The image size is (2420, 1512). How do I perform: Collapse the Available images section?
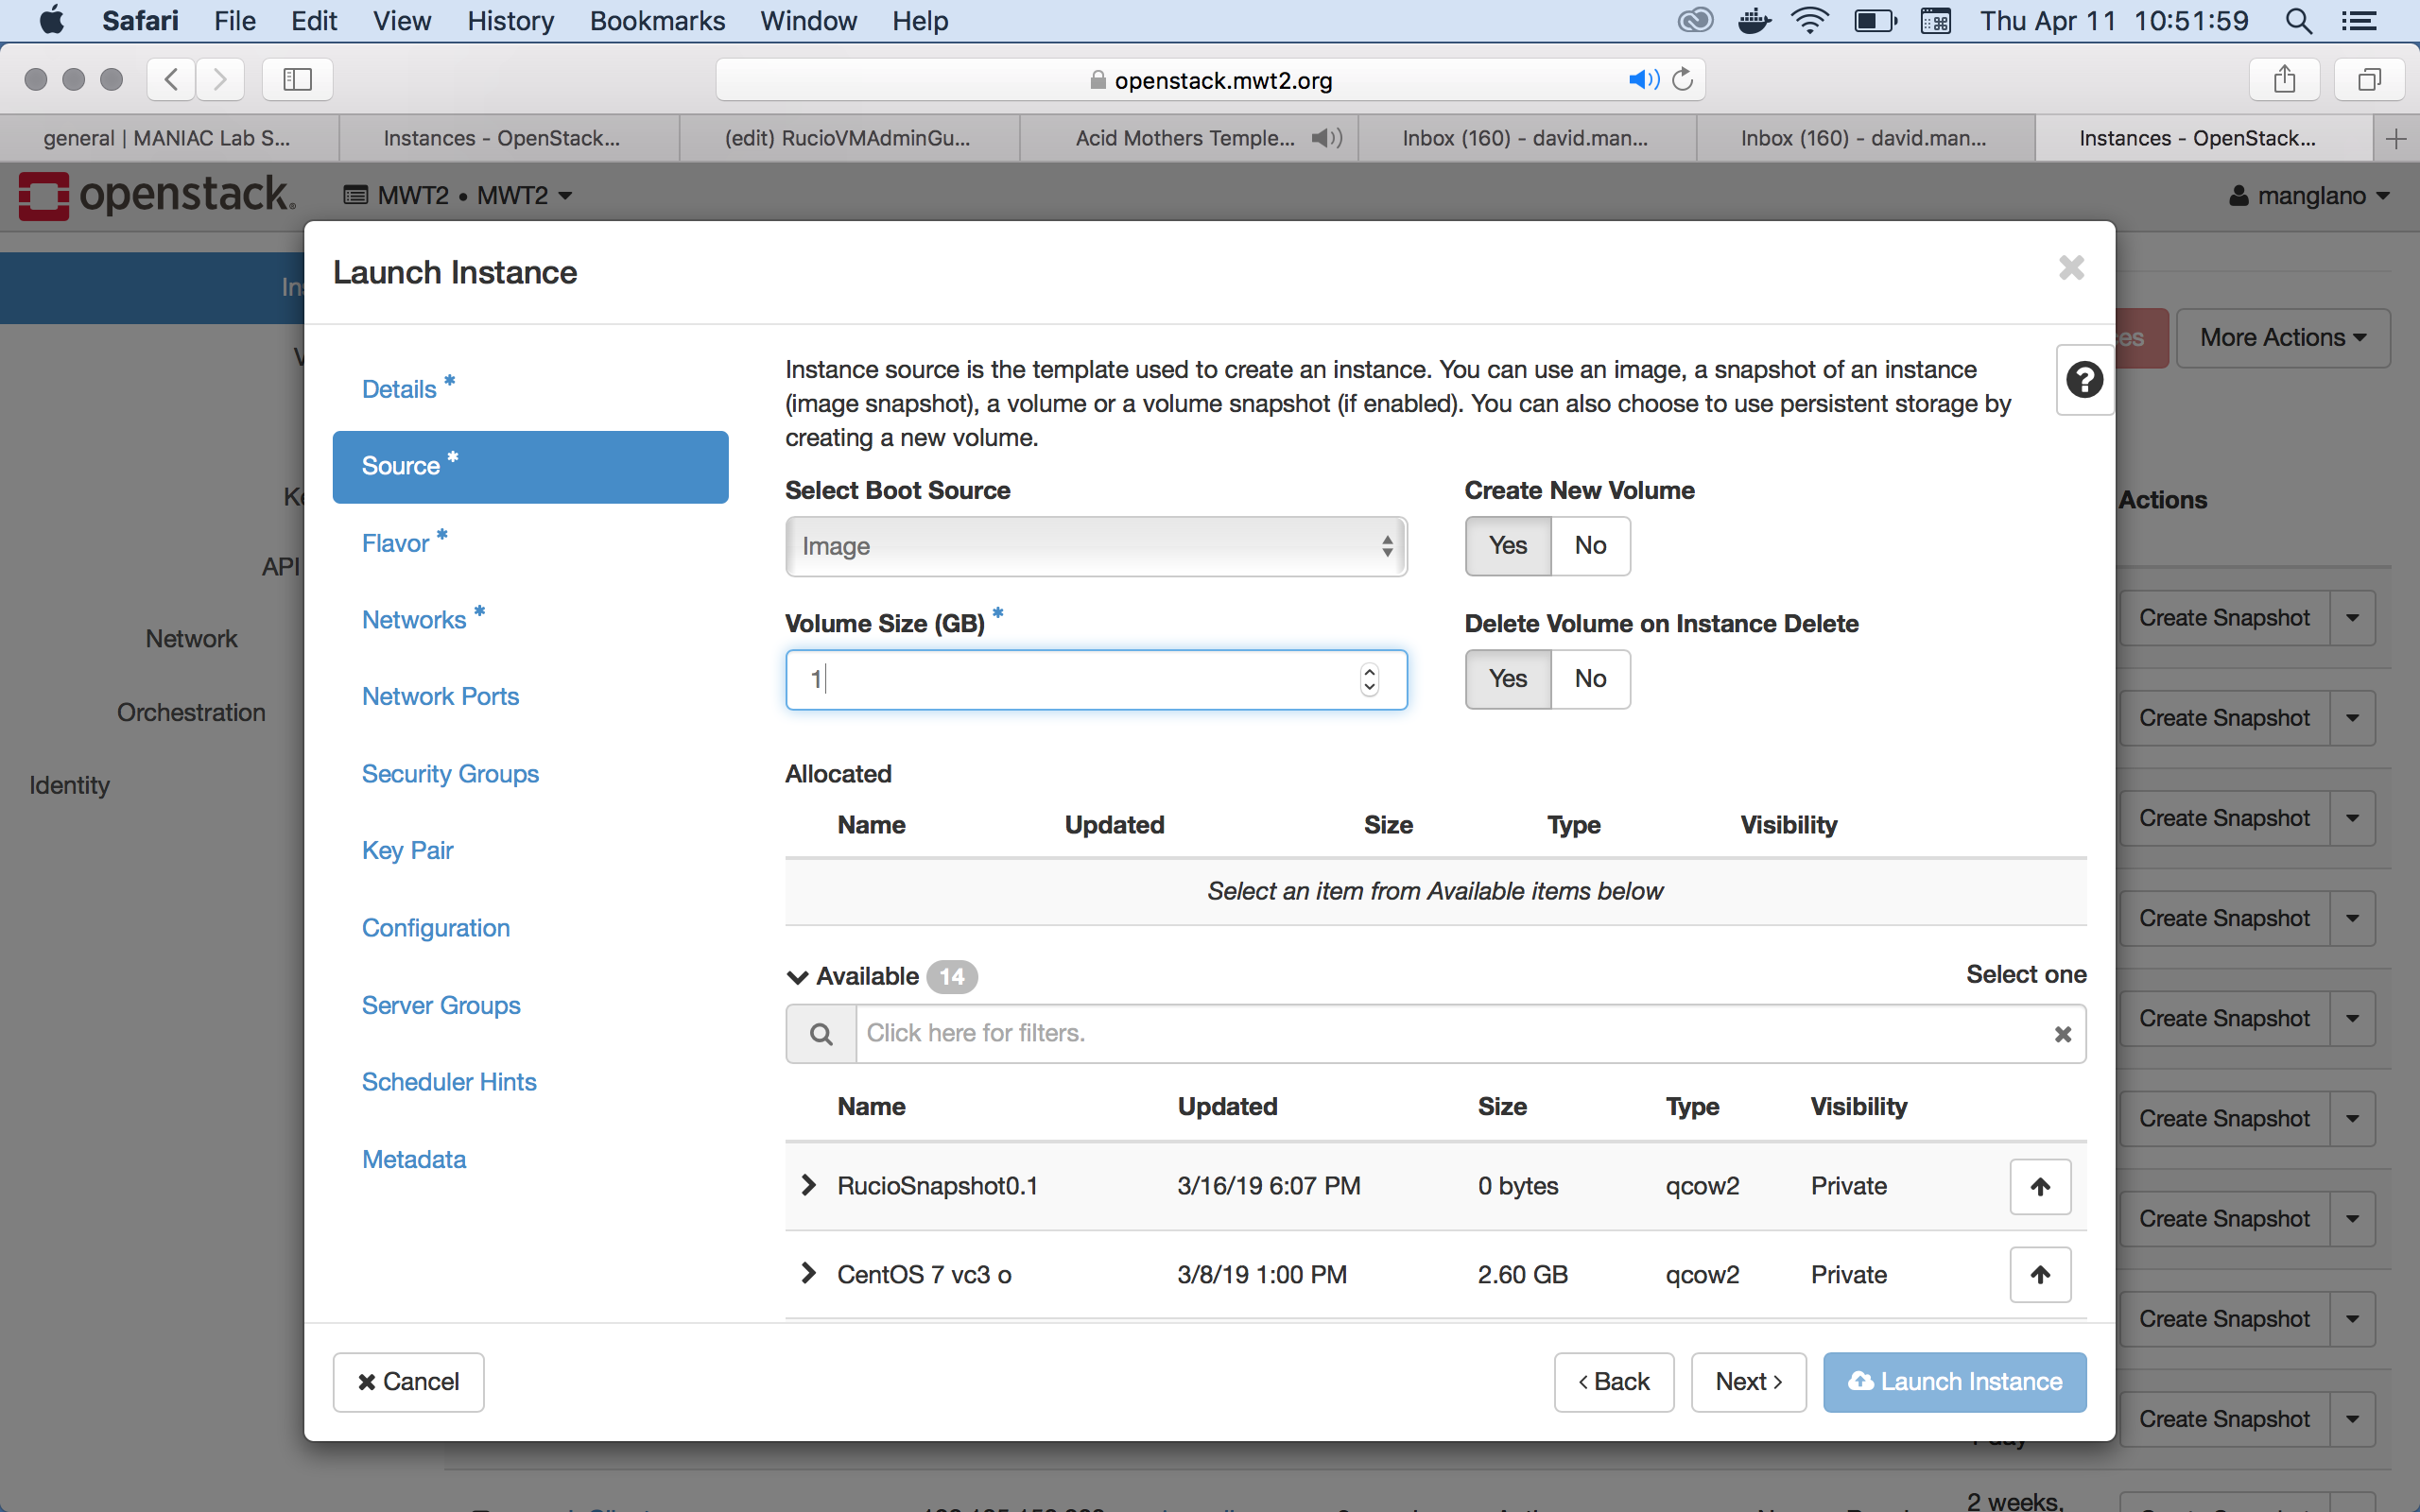tap(798, 977)
